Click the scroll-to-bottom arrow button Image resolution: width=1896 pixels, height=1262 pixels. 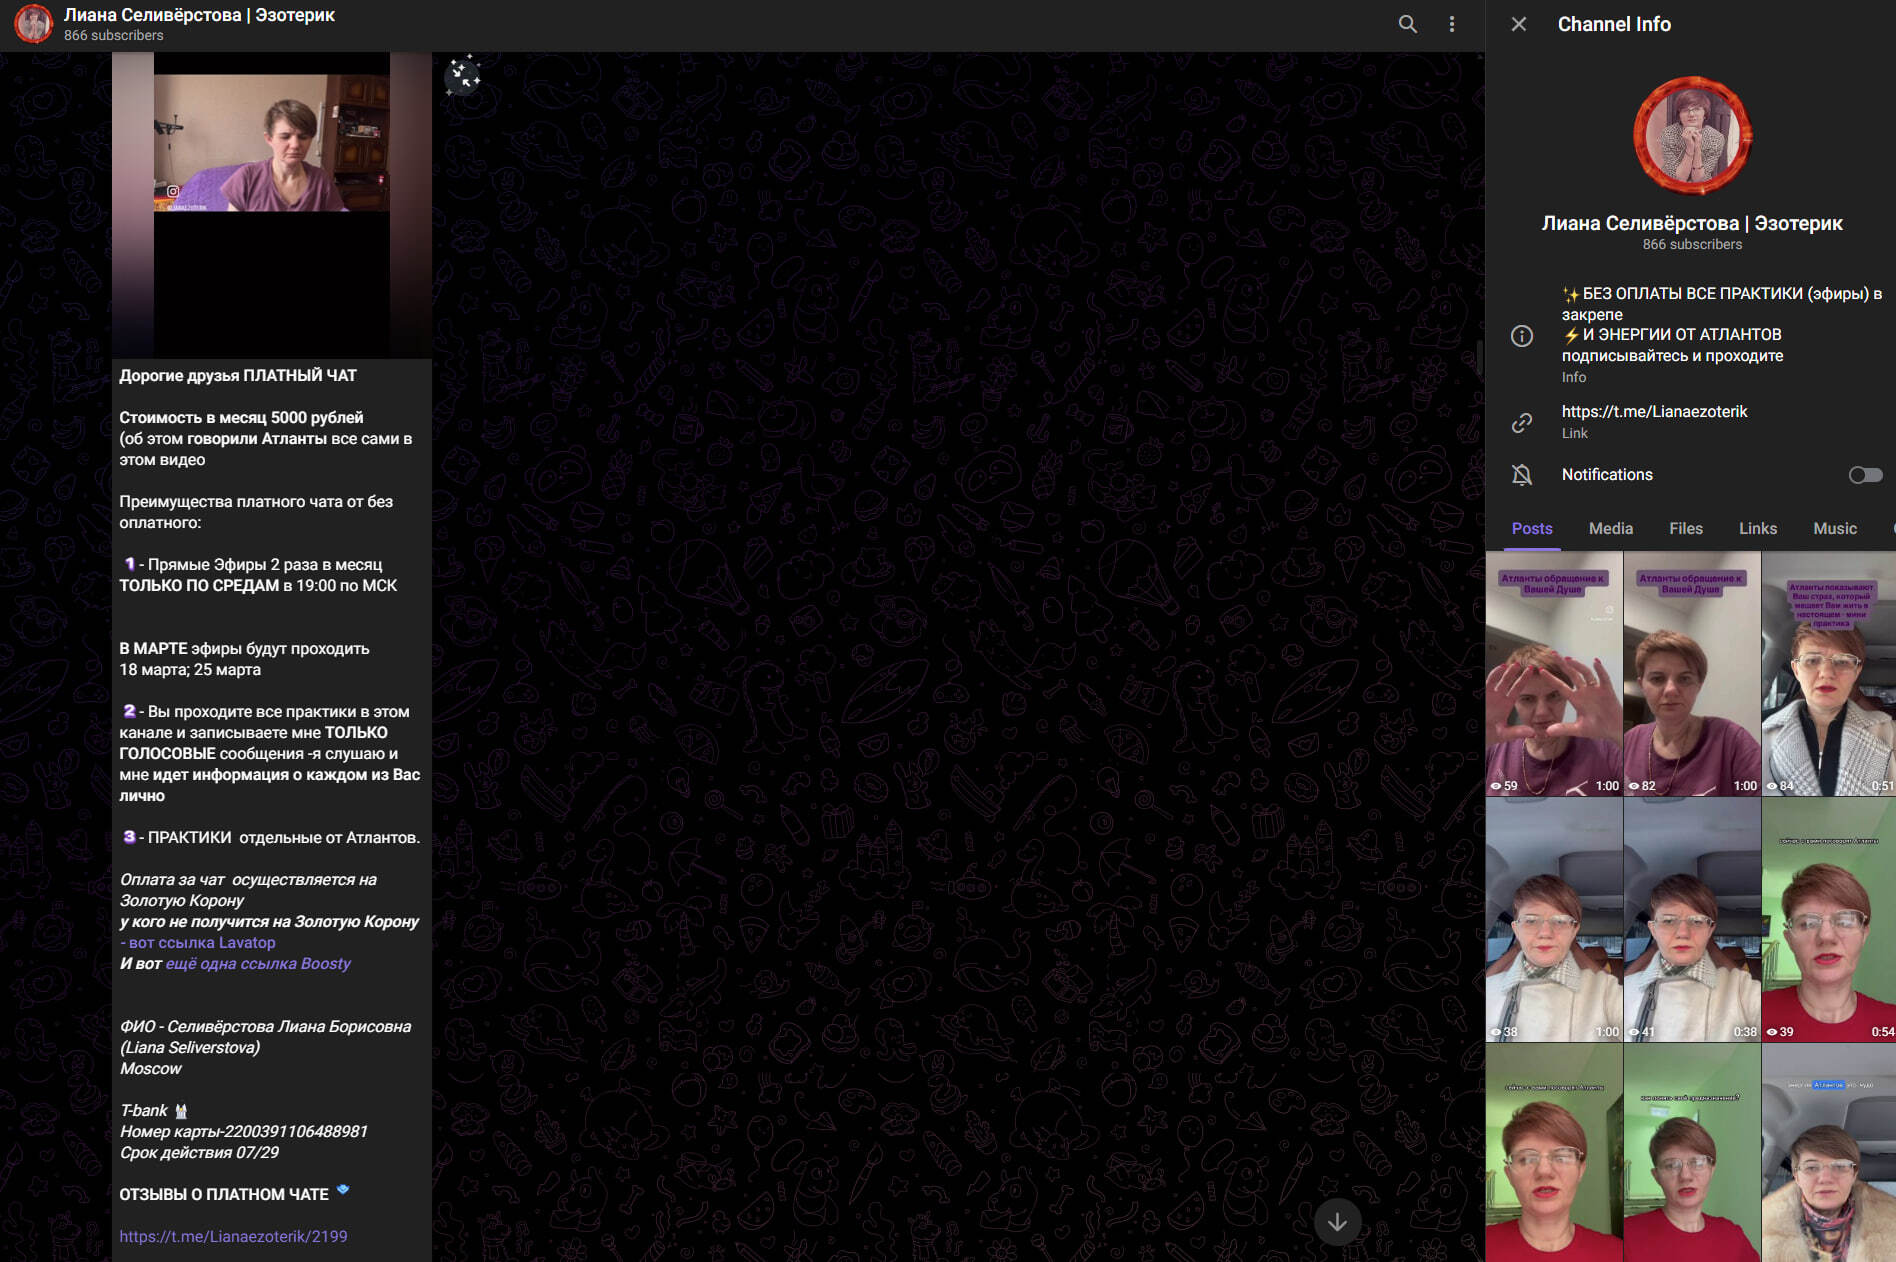click(x=1337, y=1222)
